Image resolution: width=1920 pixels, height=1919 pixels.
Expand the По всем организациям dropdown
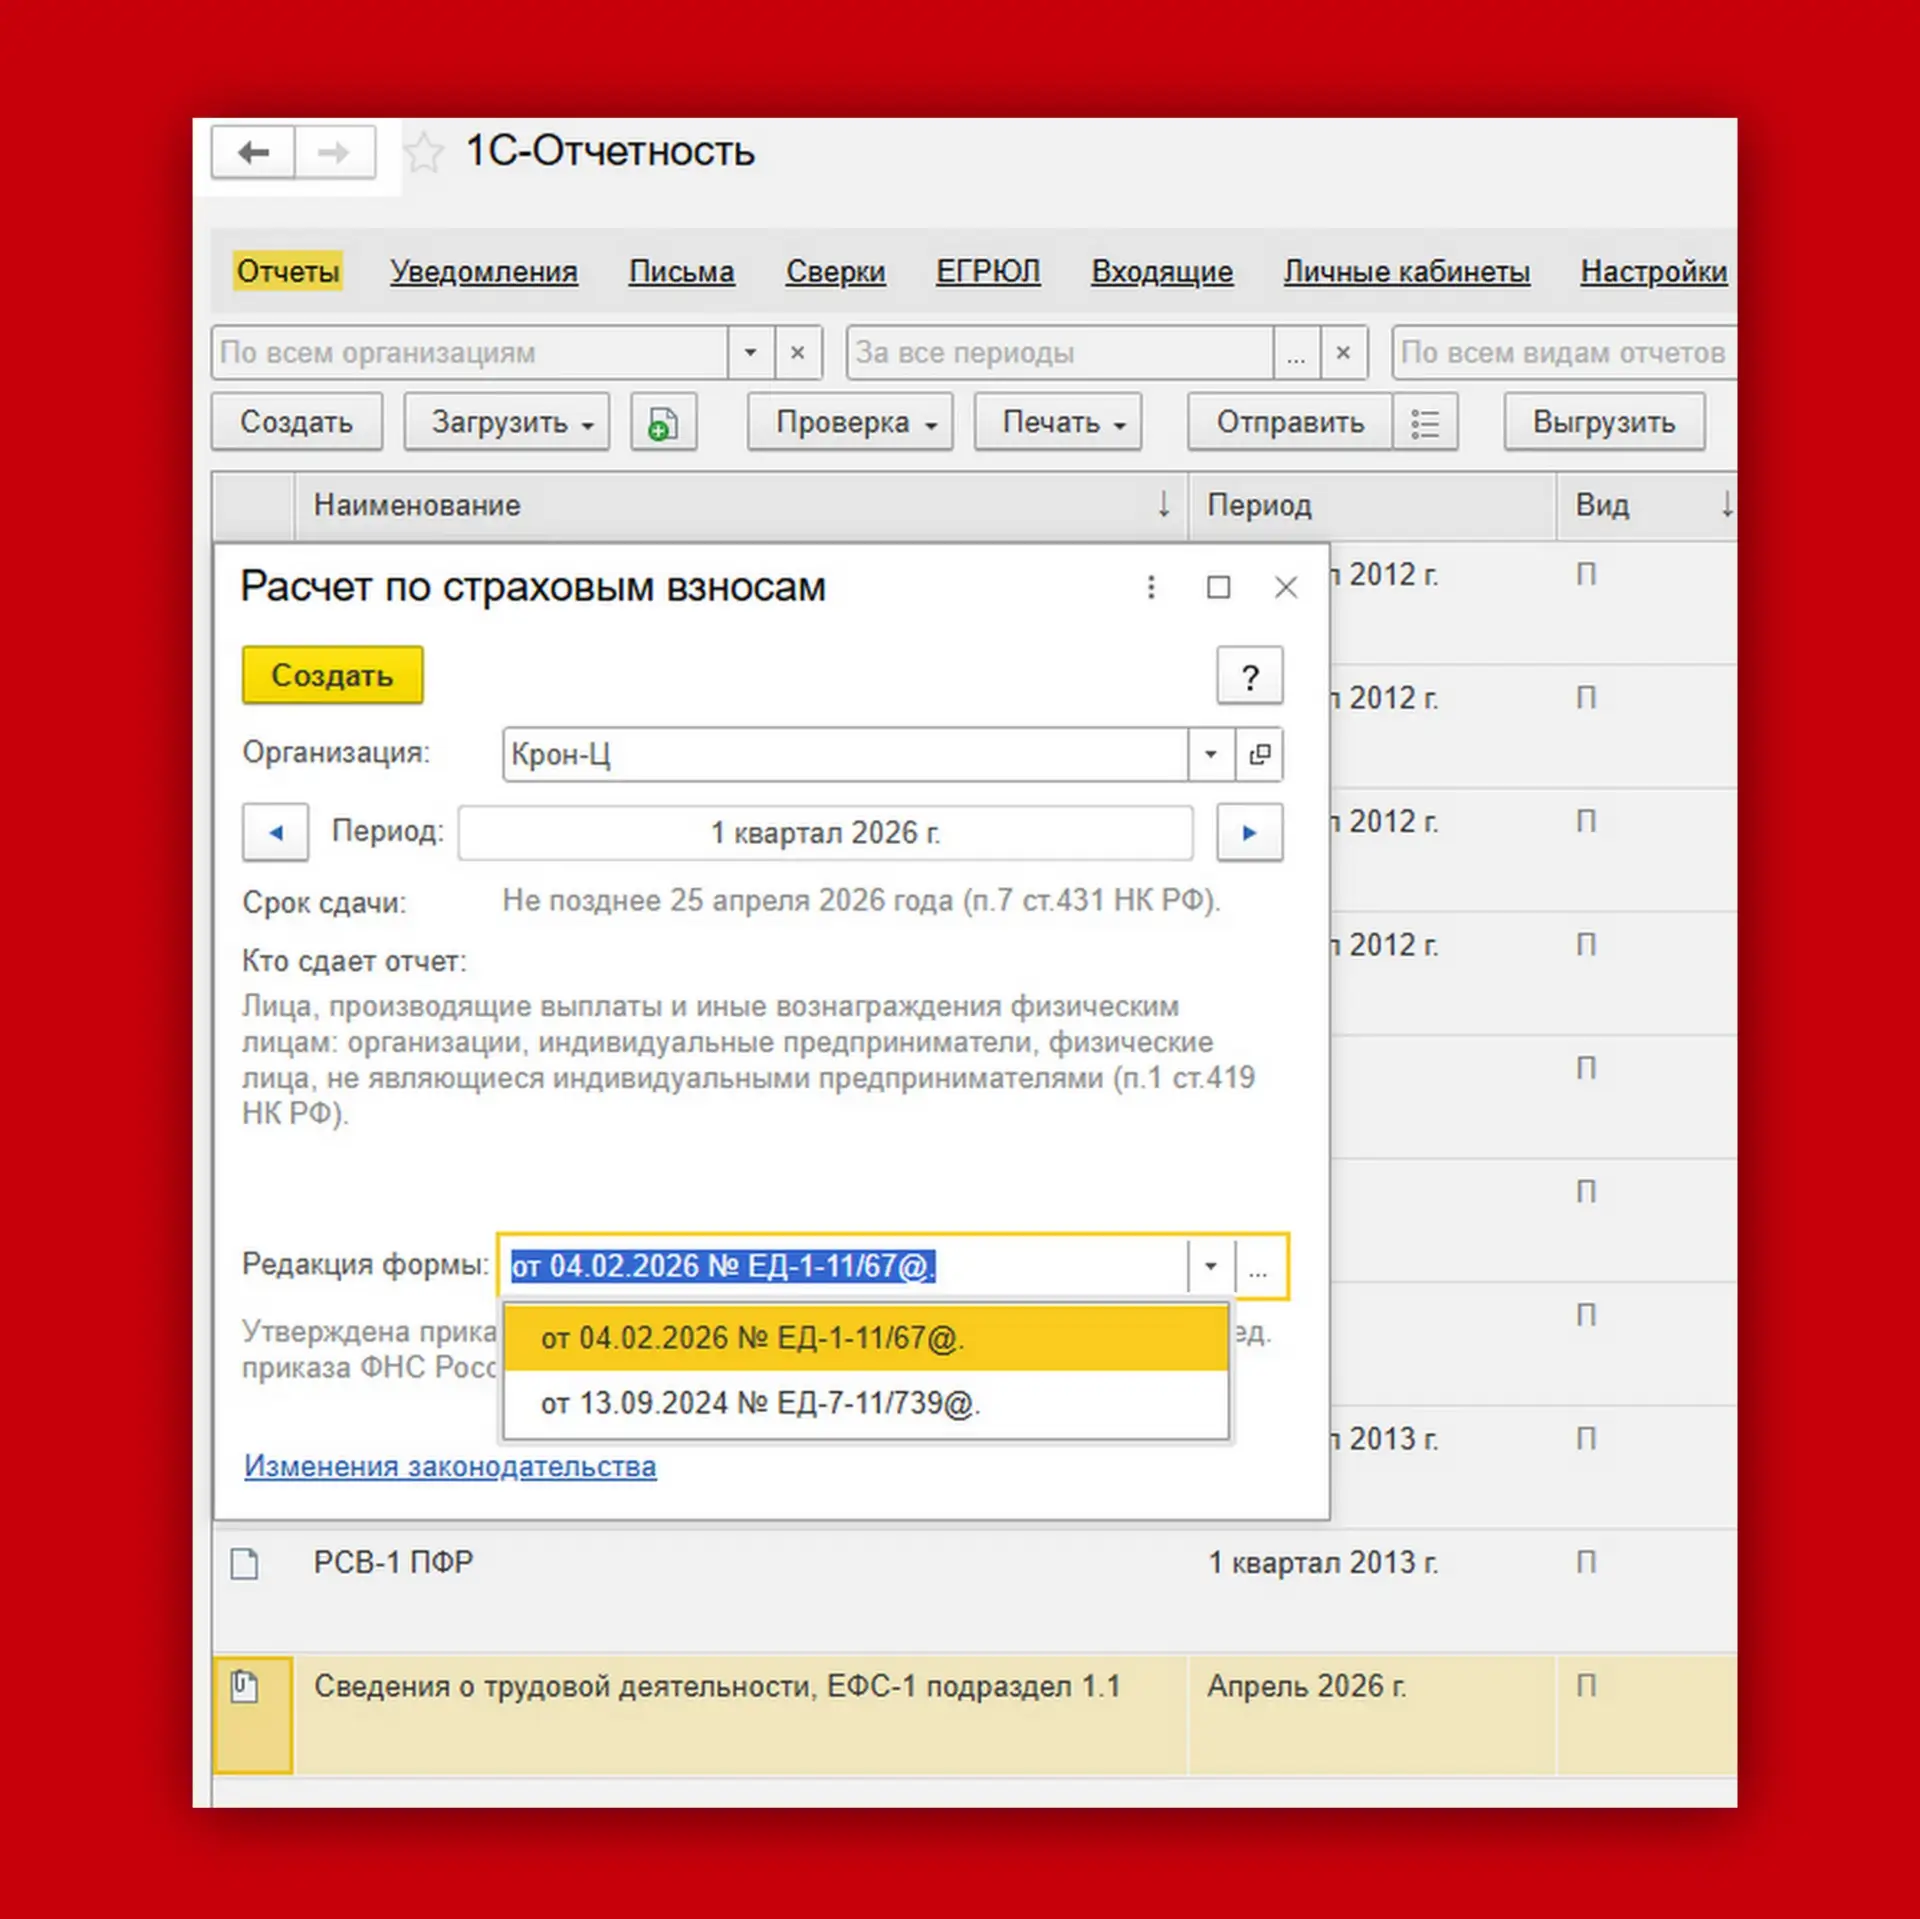tap(750, 353)
